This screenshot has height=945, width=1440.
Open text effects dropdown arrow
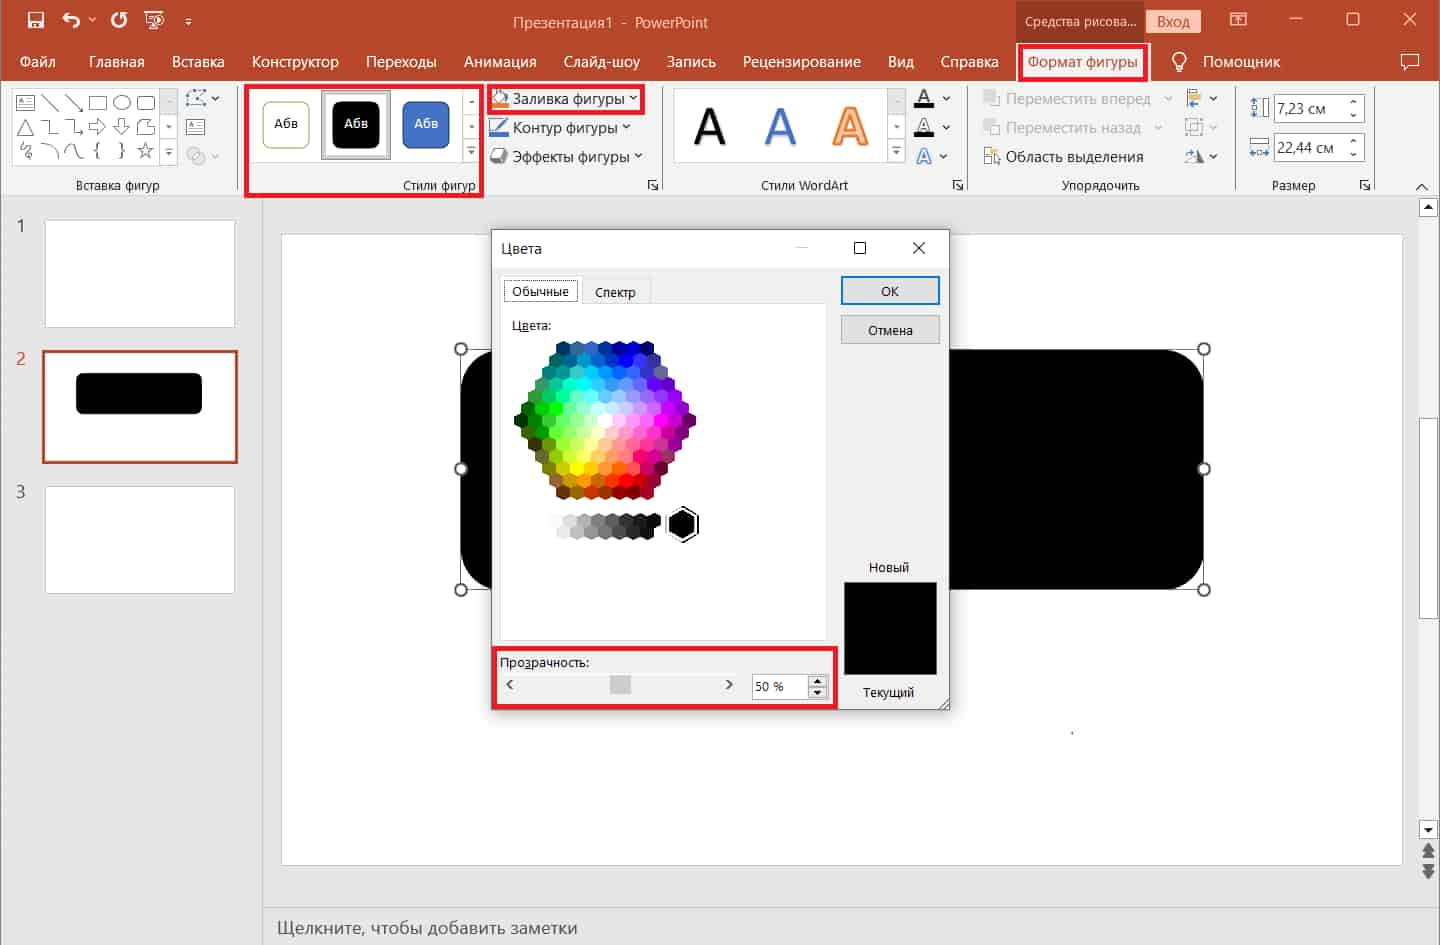click(x=943, y=156)
